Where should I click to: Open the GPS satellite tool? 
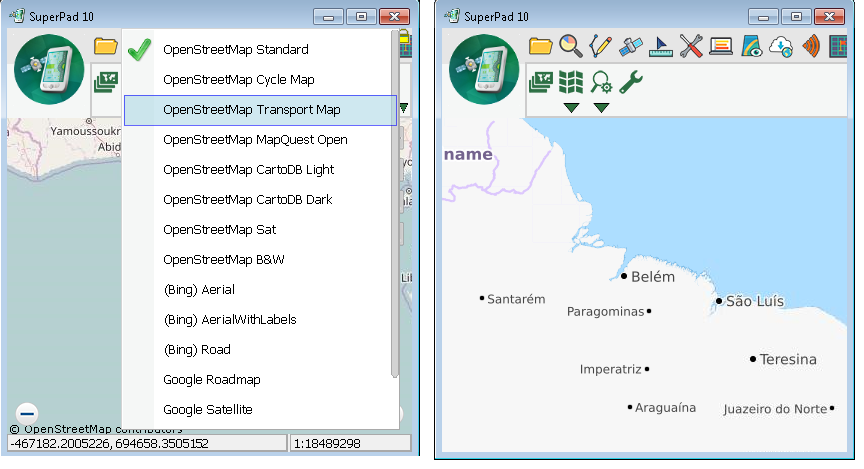coord(630,47)
